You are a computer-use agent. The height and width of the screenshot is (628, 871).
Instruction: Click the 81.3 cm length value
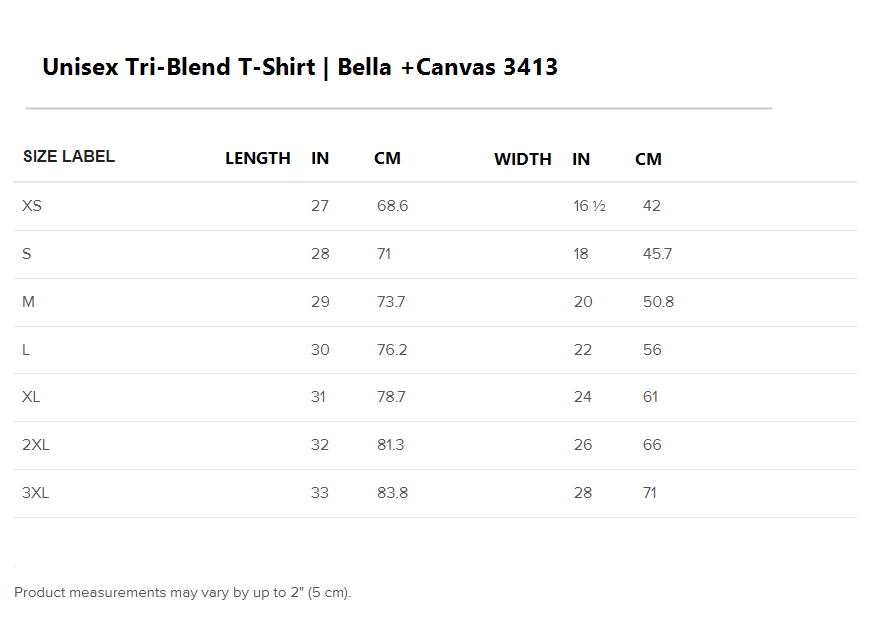pos(391,445)
